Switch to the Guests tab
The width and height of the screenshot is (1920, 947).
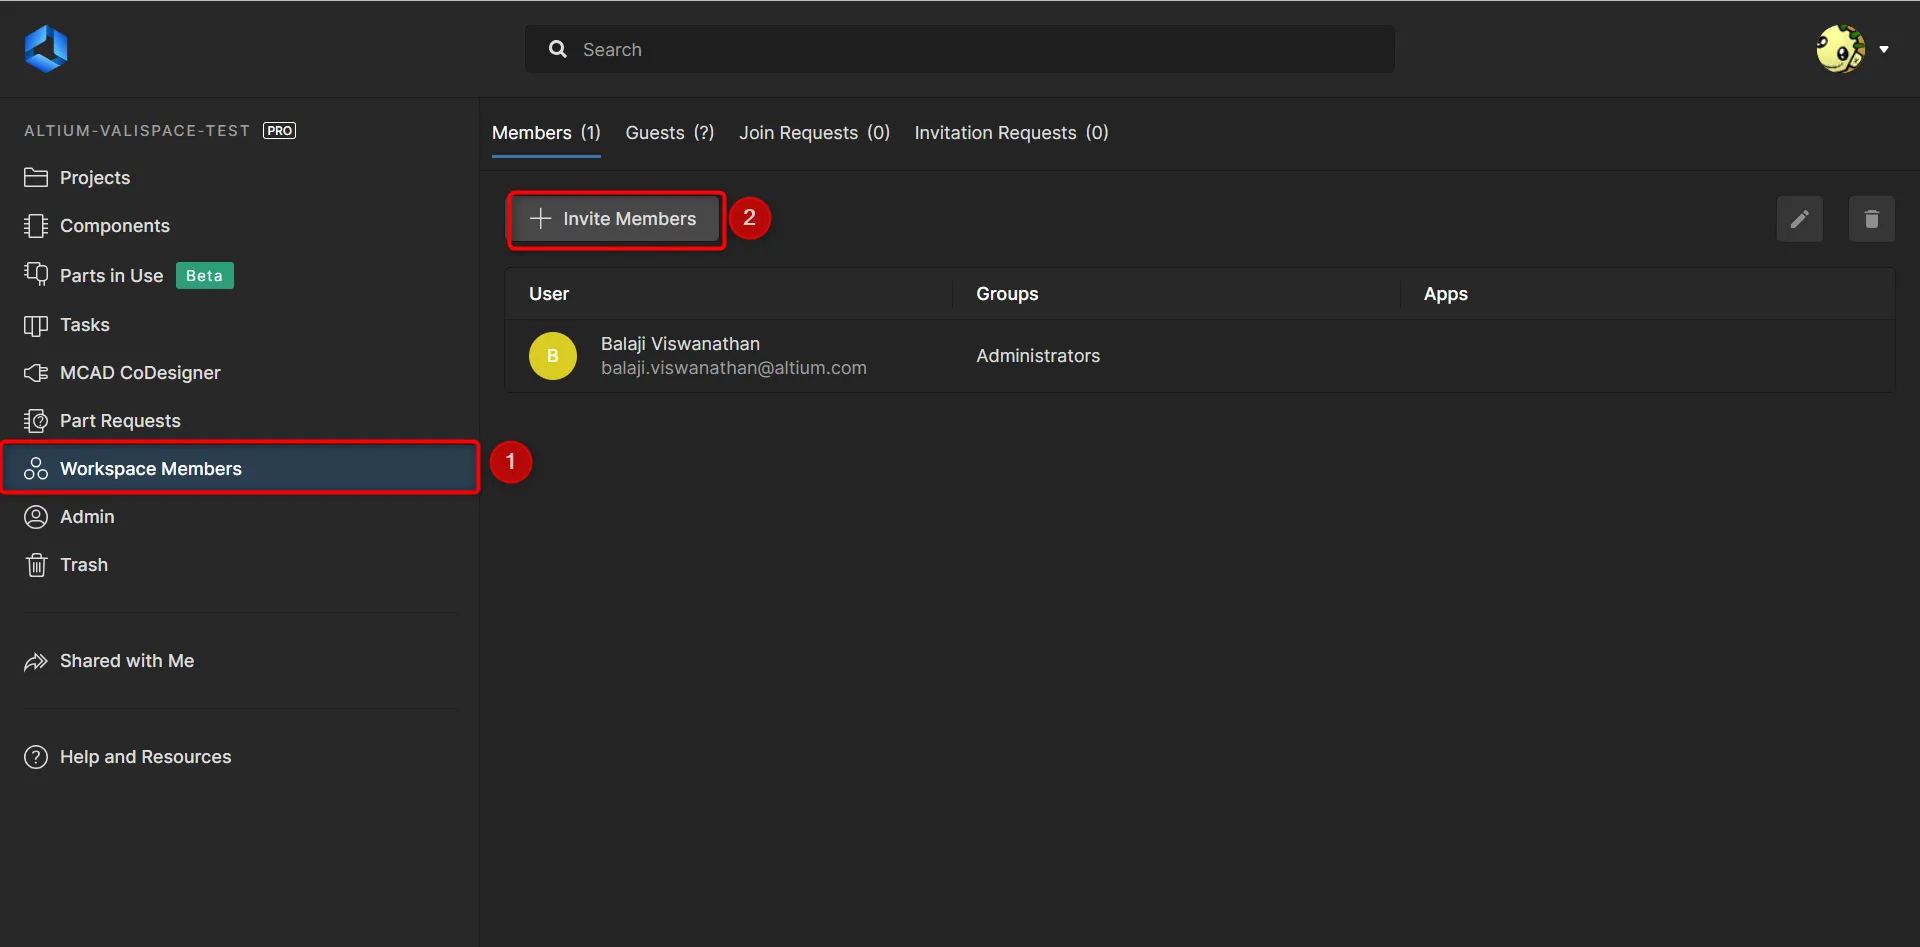coord(670,133)
